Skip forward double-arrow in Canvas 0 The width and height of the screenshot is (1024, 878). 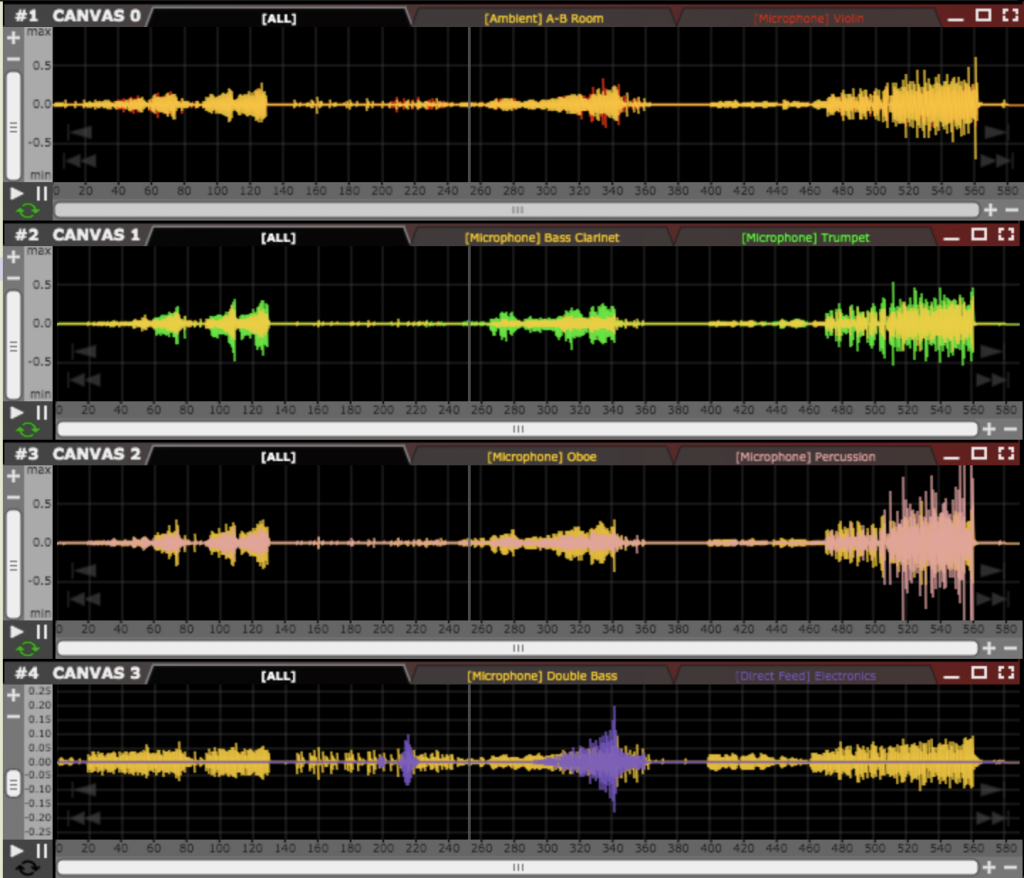pos(996,160)
